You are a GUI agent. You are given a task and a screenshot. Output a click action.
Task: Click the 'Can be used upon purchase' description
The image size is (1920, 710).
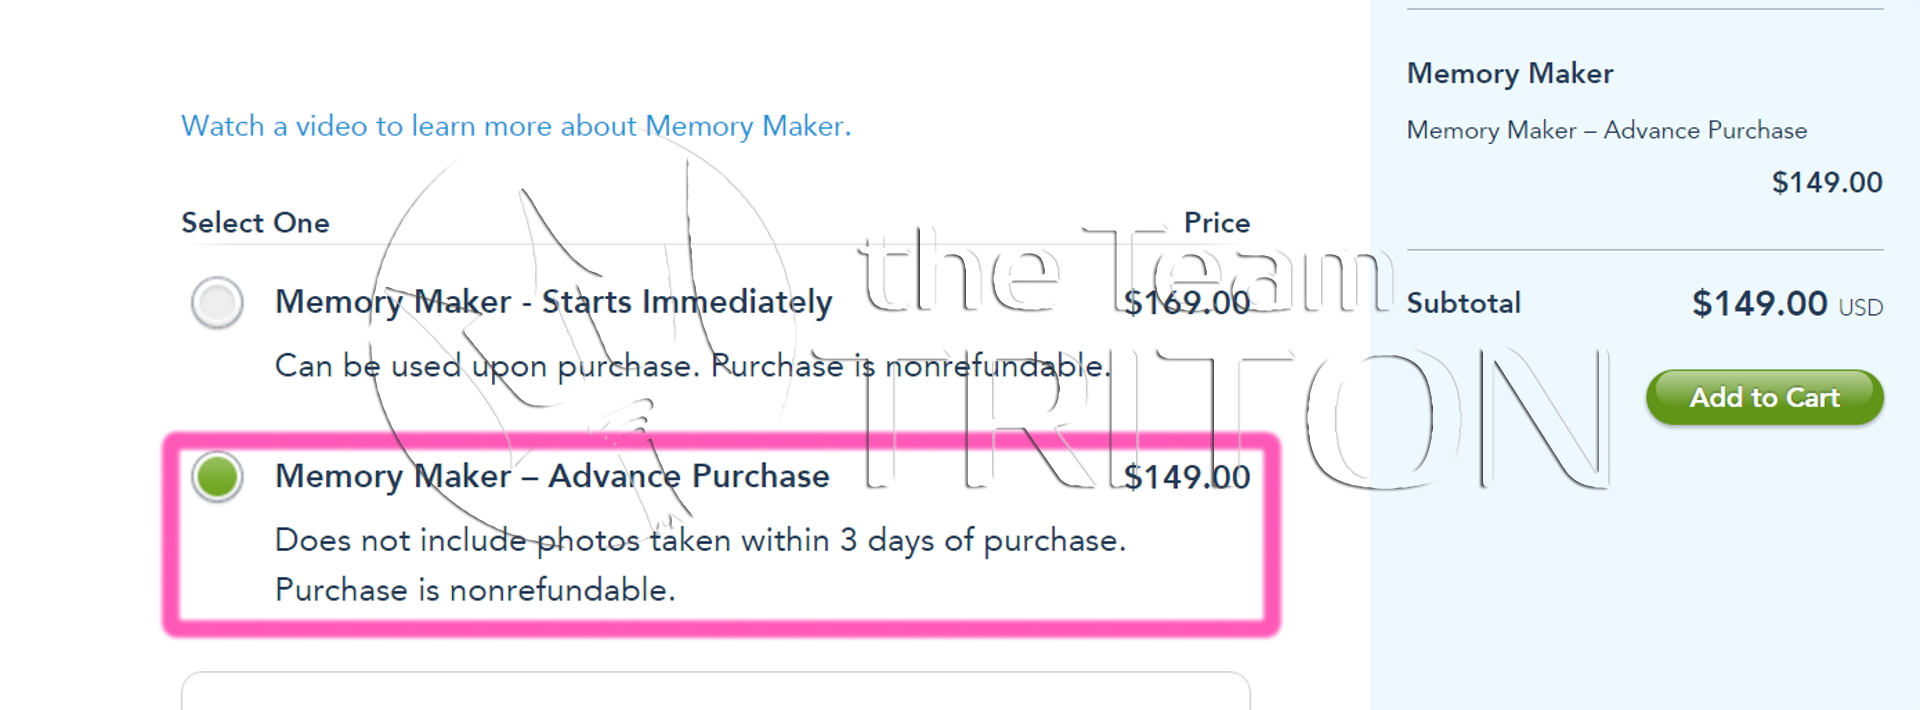pos(692,366)
